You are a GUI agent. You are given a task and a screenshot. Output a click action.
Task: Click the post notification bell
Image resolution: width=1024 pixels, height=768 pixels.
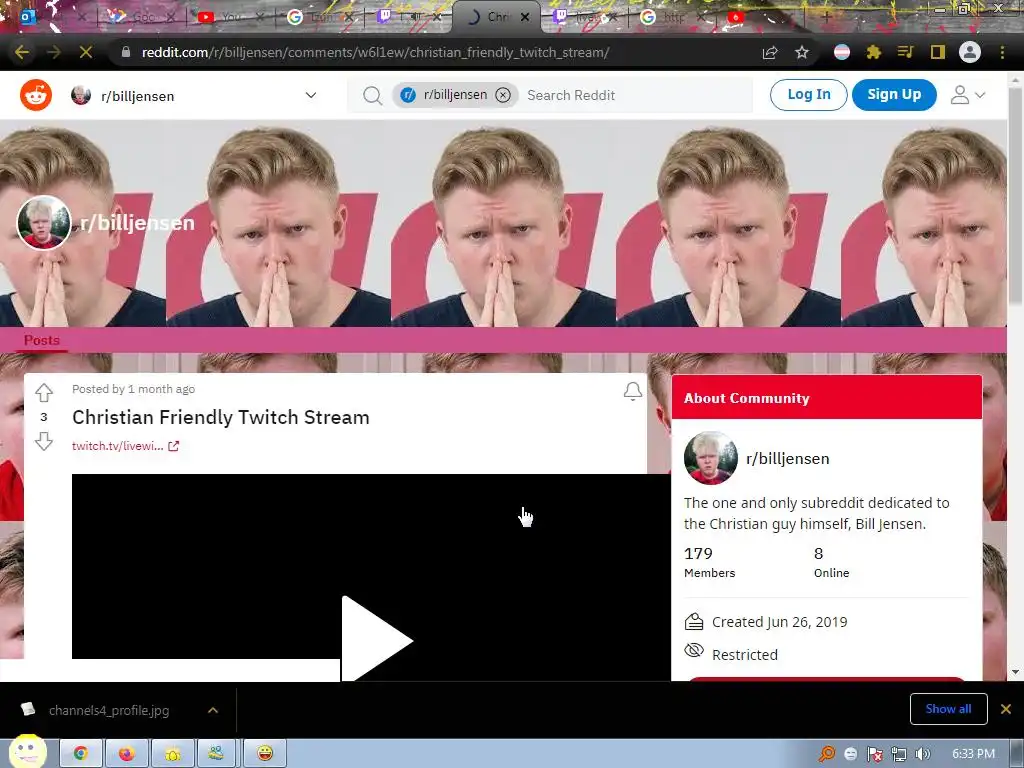pos(632,391)
